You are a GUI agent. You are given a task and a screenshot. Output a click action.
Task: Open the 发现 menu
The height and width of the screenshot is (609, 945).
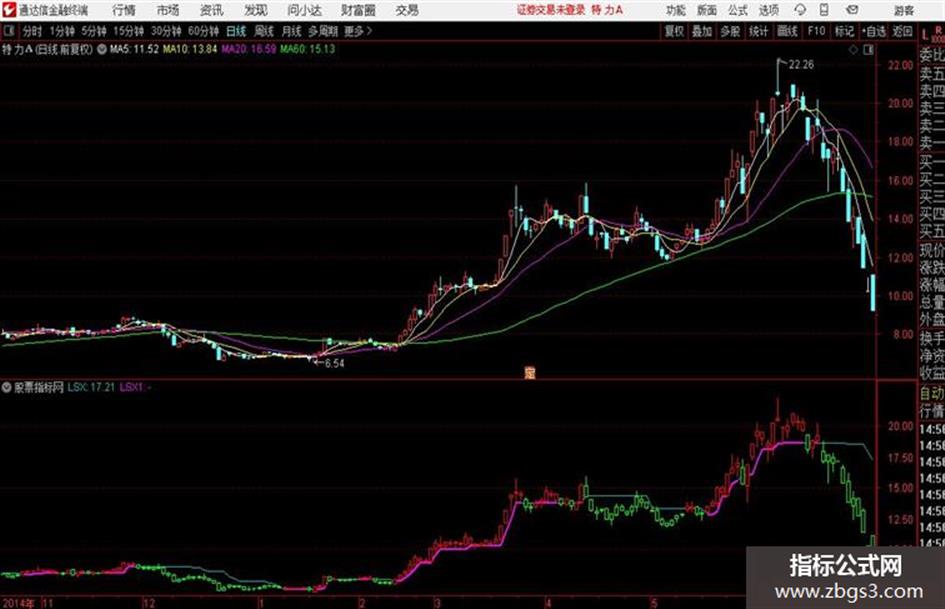point(256,10)
